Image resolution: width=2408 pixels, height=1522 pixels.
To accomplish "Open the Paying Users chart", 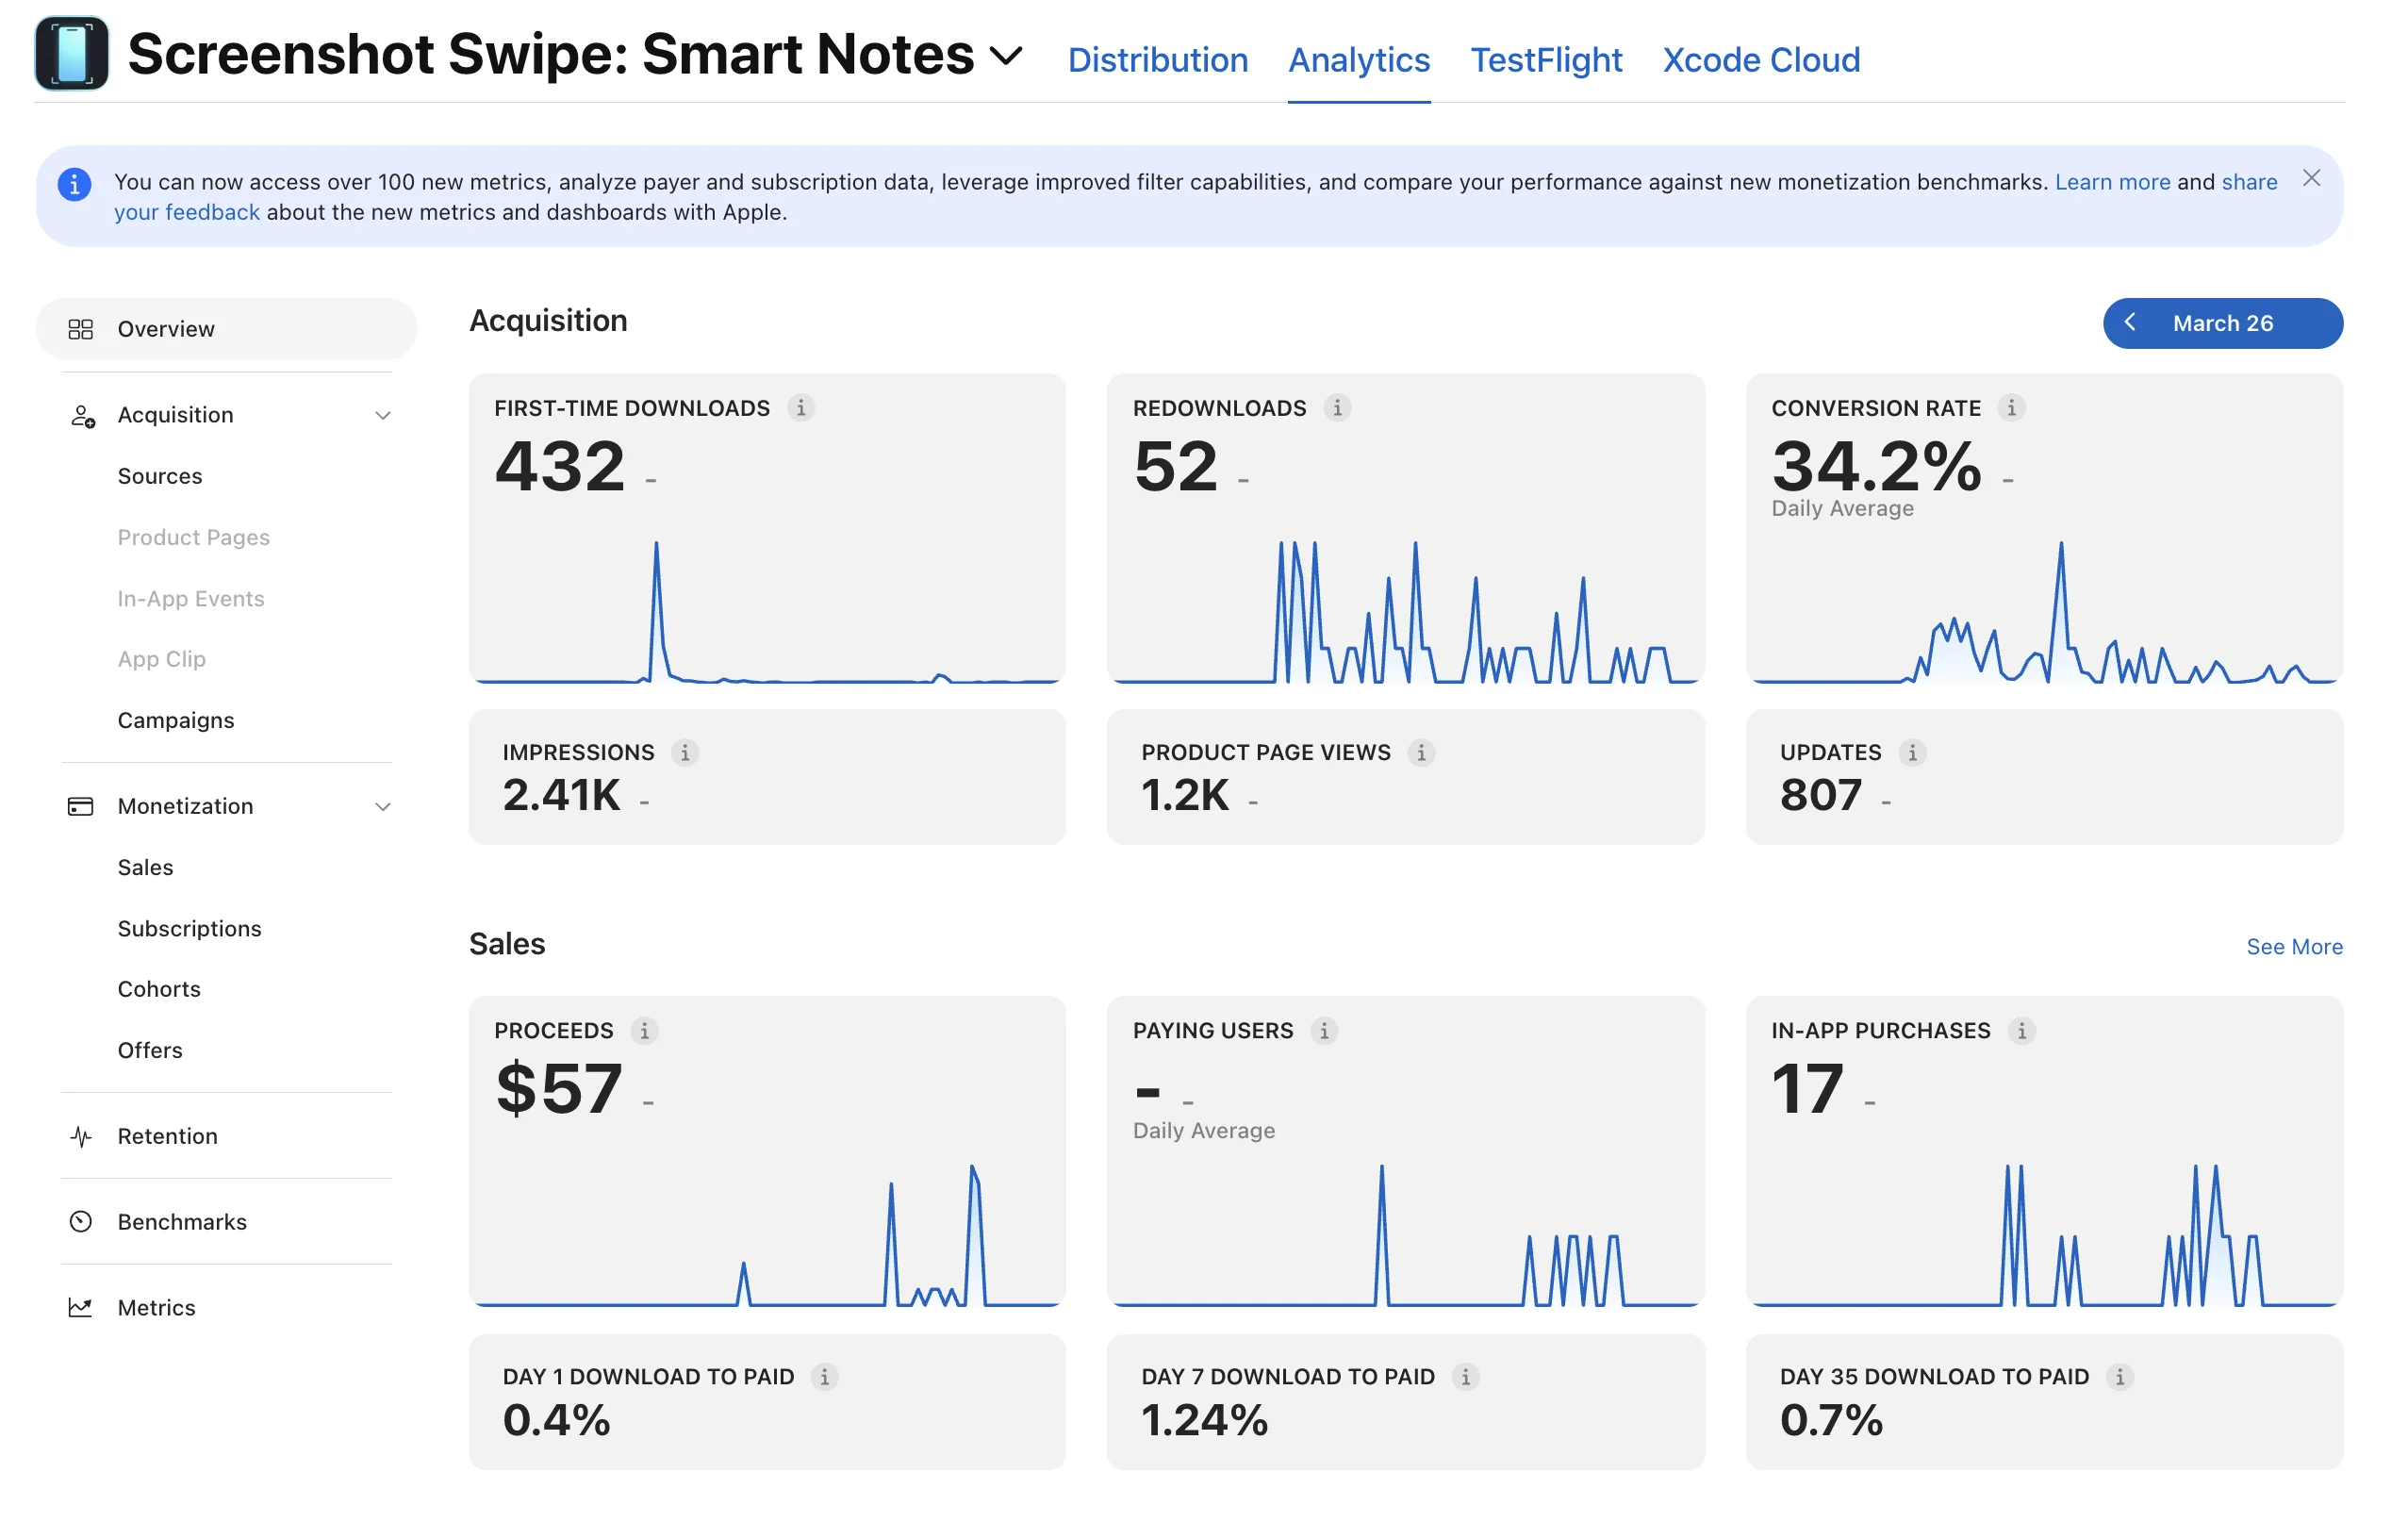I will pos(1405,1235).
